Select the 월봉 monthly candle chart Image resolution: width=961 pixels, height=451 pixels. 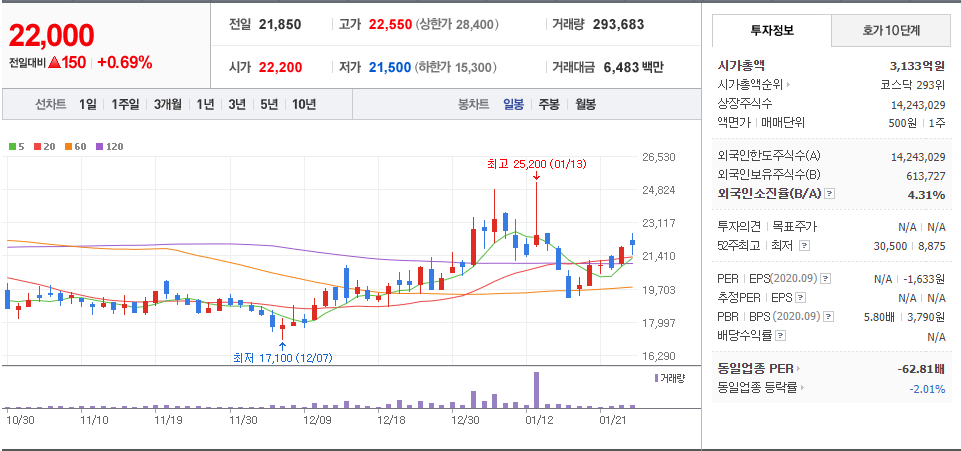[585, 104]
